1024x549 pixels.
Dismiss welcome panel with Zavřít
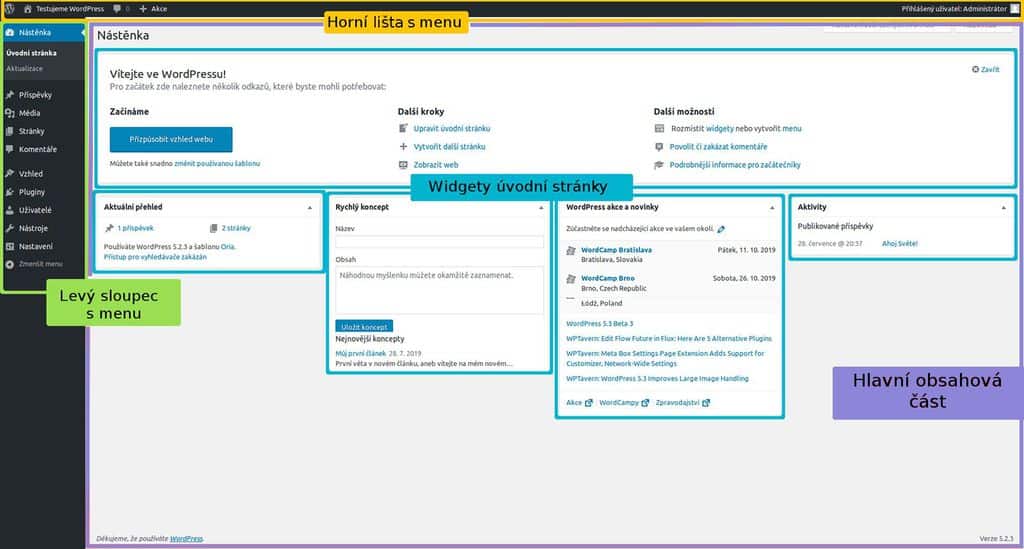(x=985, y=69)
